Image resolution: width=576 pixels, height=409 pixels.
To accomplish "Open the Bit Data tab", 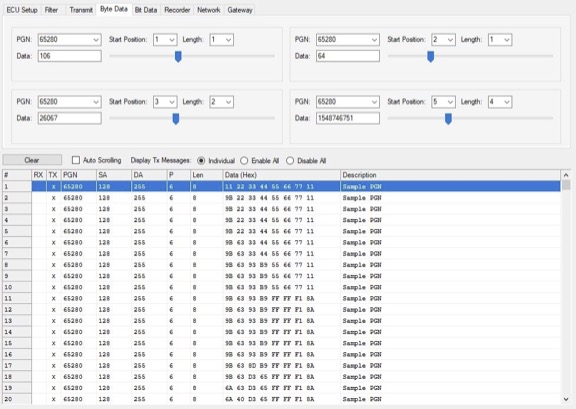I will click(145, 10).
